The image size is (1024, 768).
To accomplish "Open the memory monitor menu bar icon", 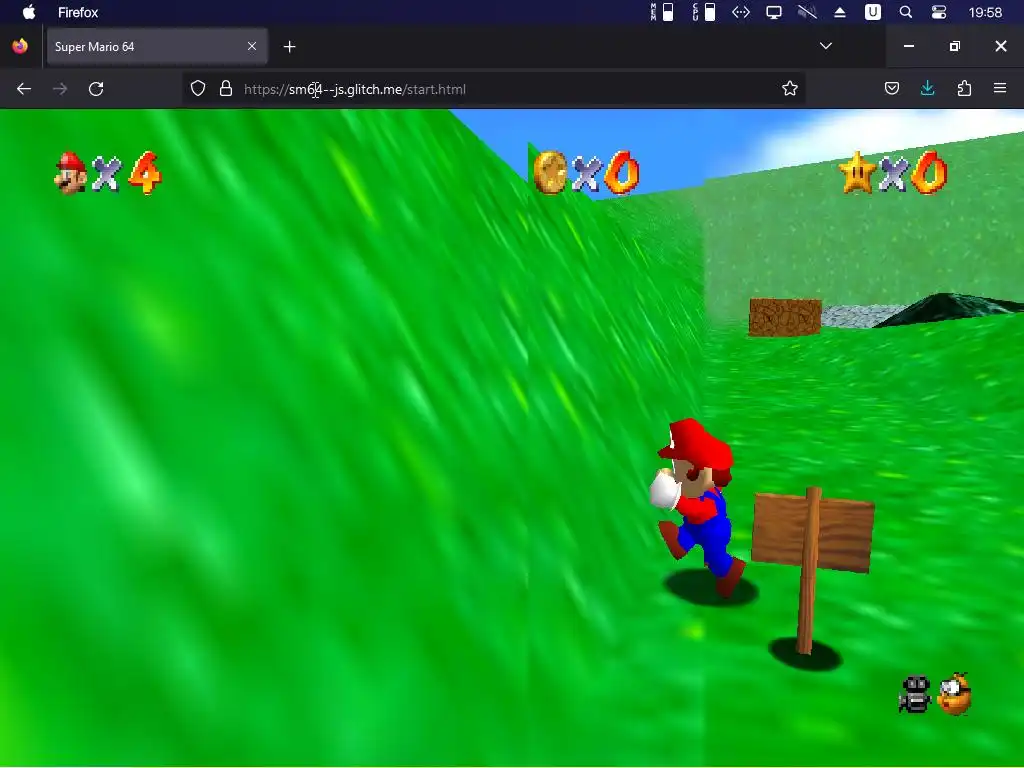I will (662, 12).
